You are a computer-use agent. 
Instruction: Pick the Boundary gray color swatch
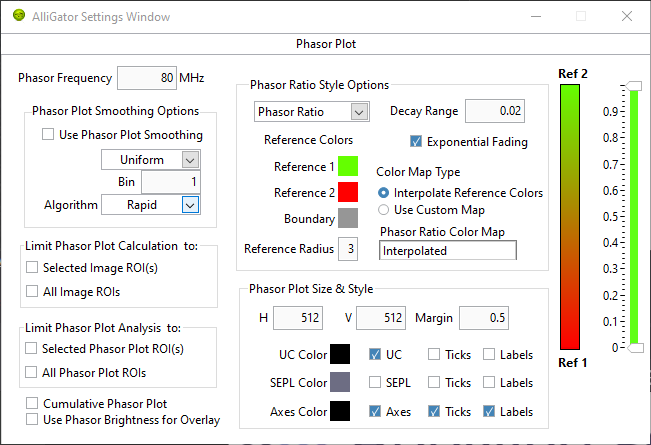(x=348, y=218)
